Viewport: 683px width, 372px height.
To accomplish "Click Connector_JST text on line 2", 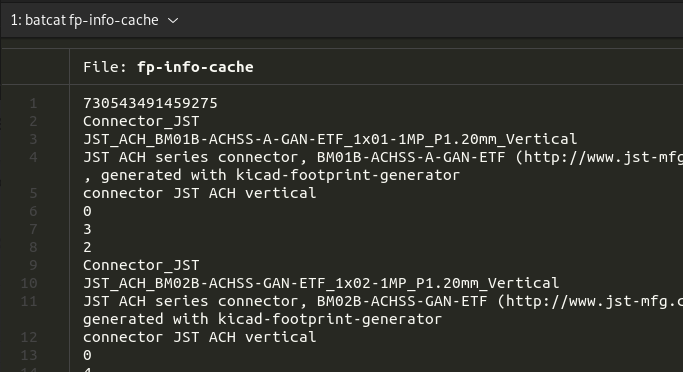I will pos(141,121).
